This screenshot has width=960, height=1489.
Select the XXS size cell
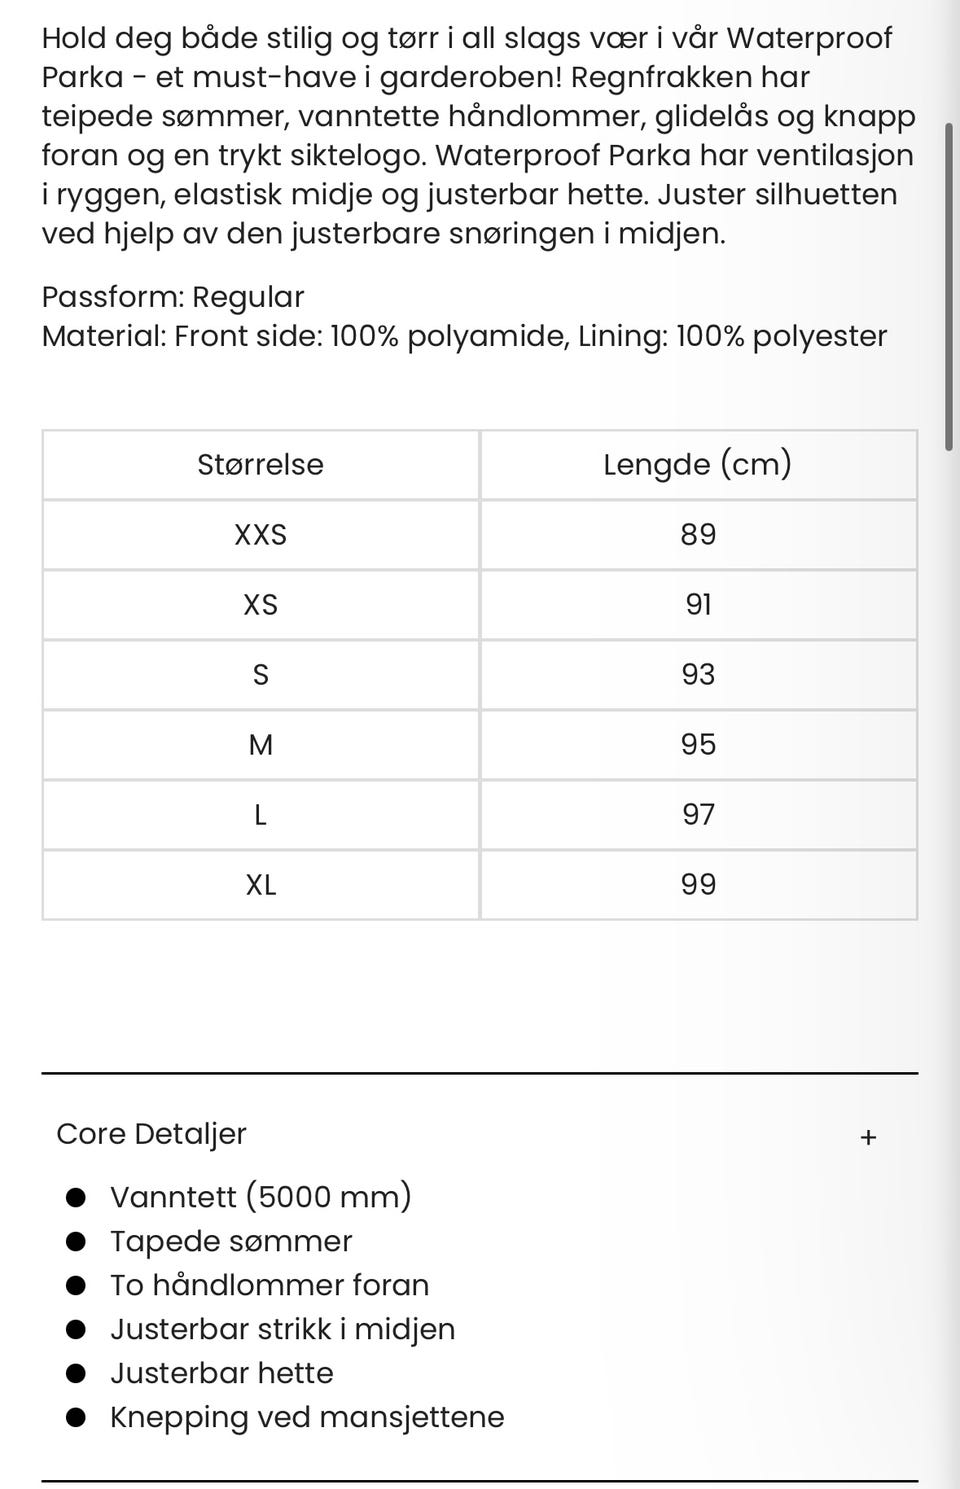click(261, 535)
